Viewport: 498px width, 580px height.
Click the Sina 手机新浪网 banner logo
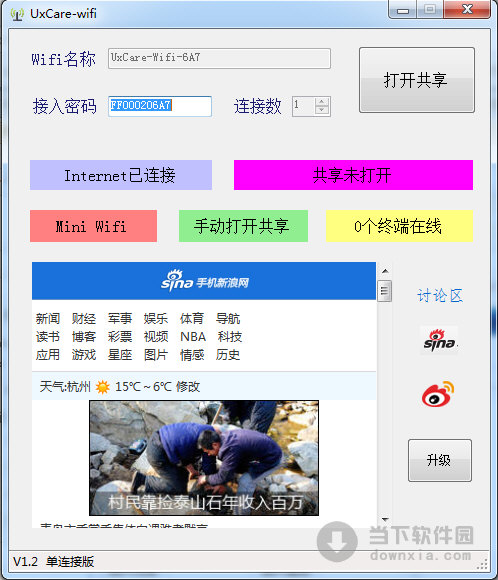click(x=205, y=281)
